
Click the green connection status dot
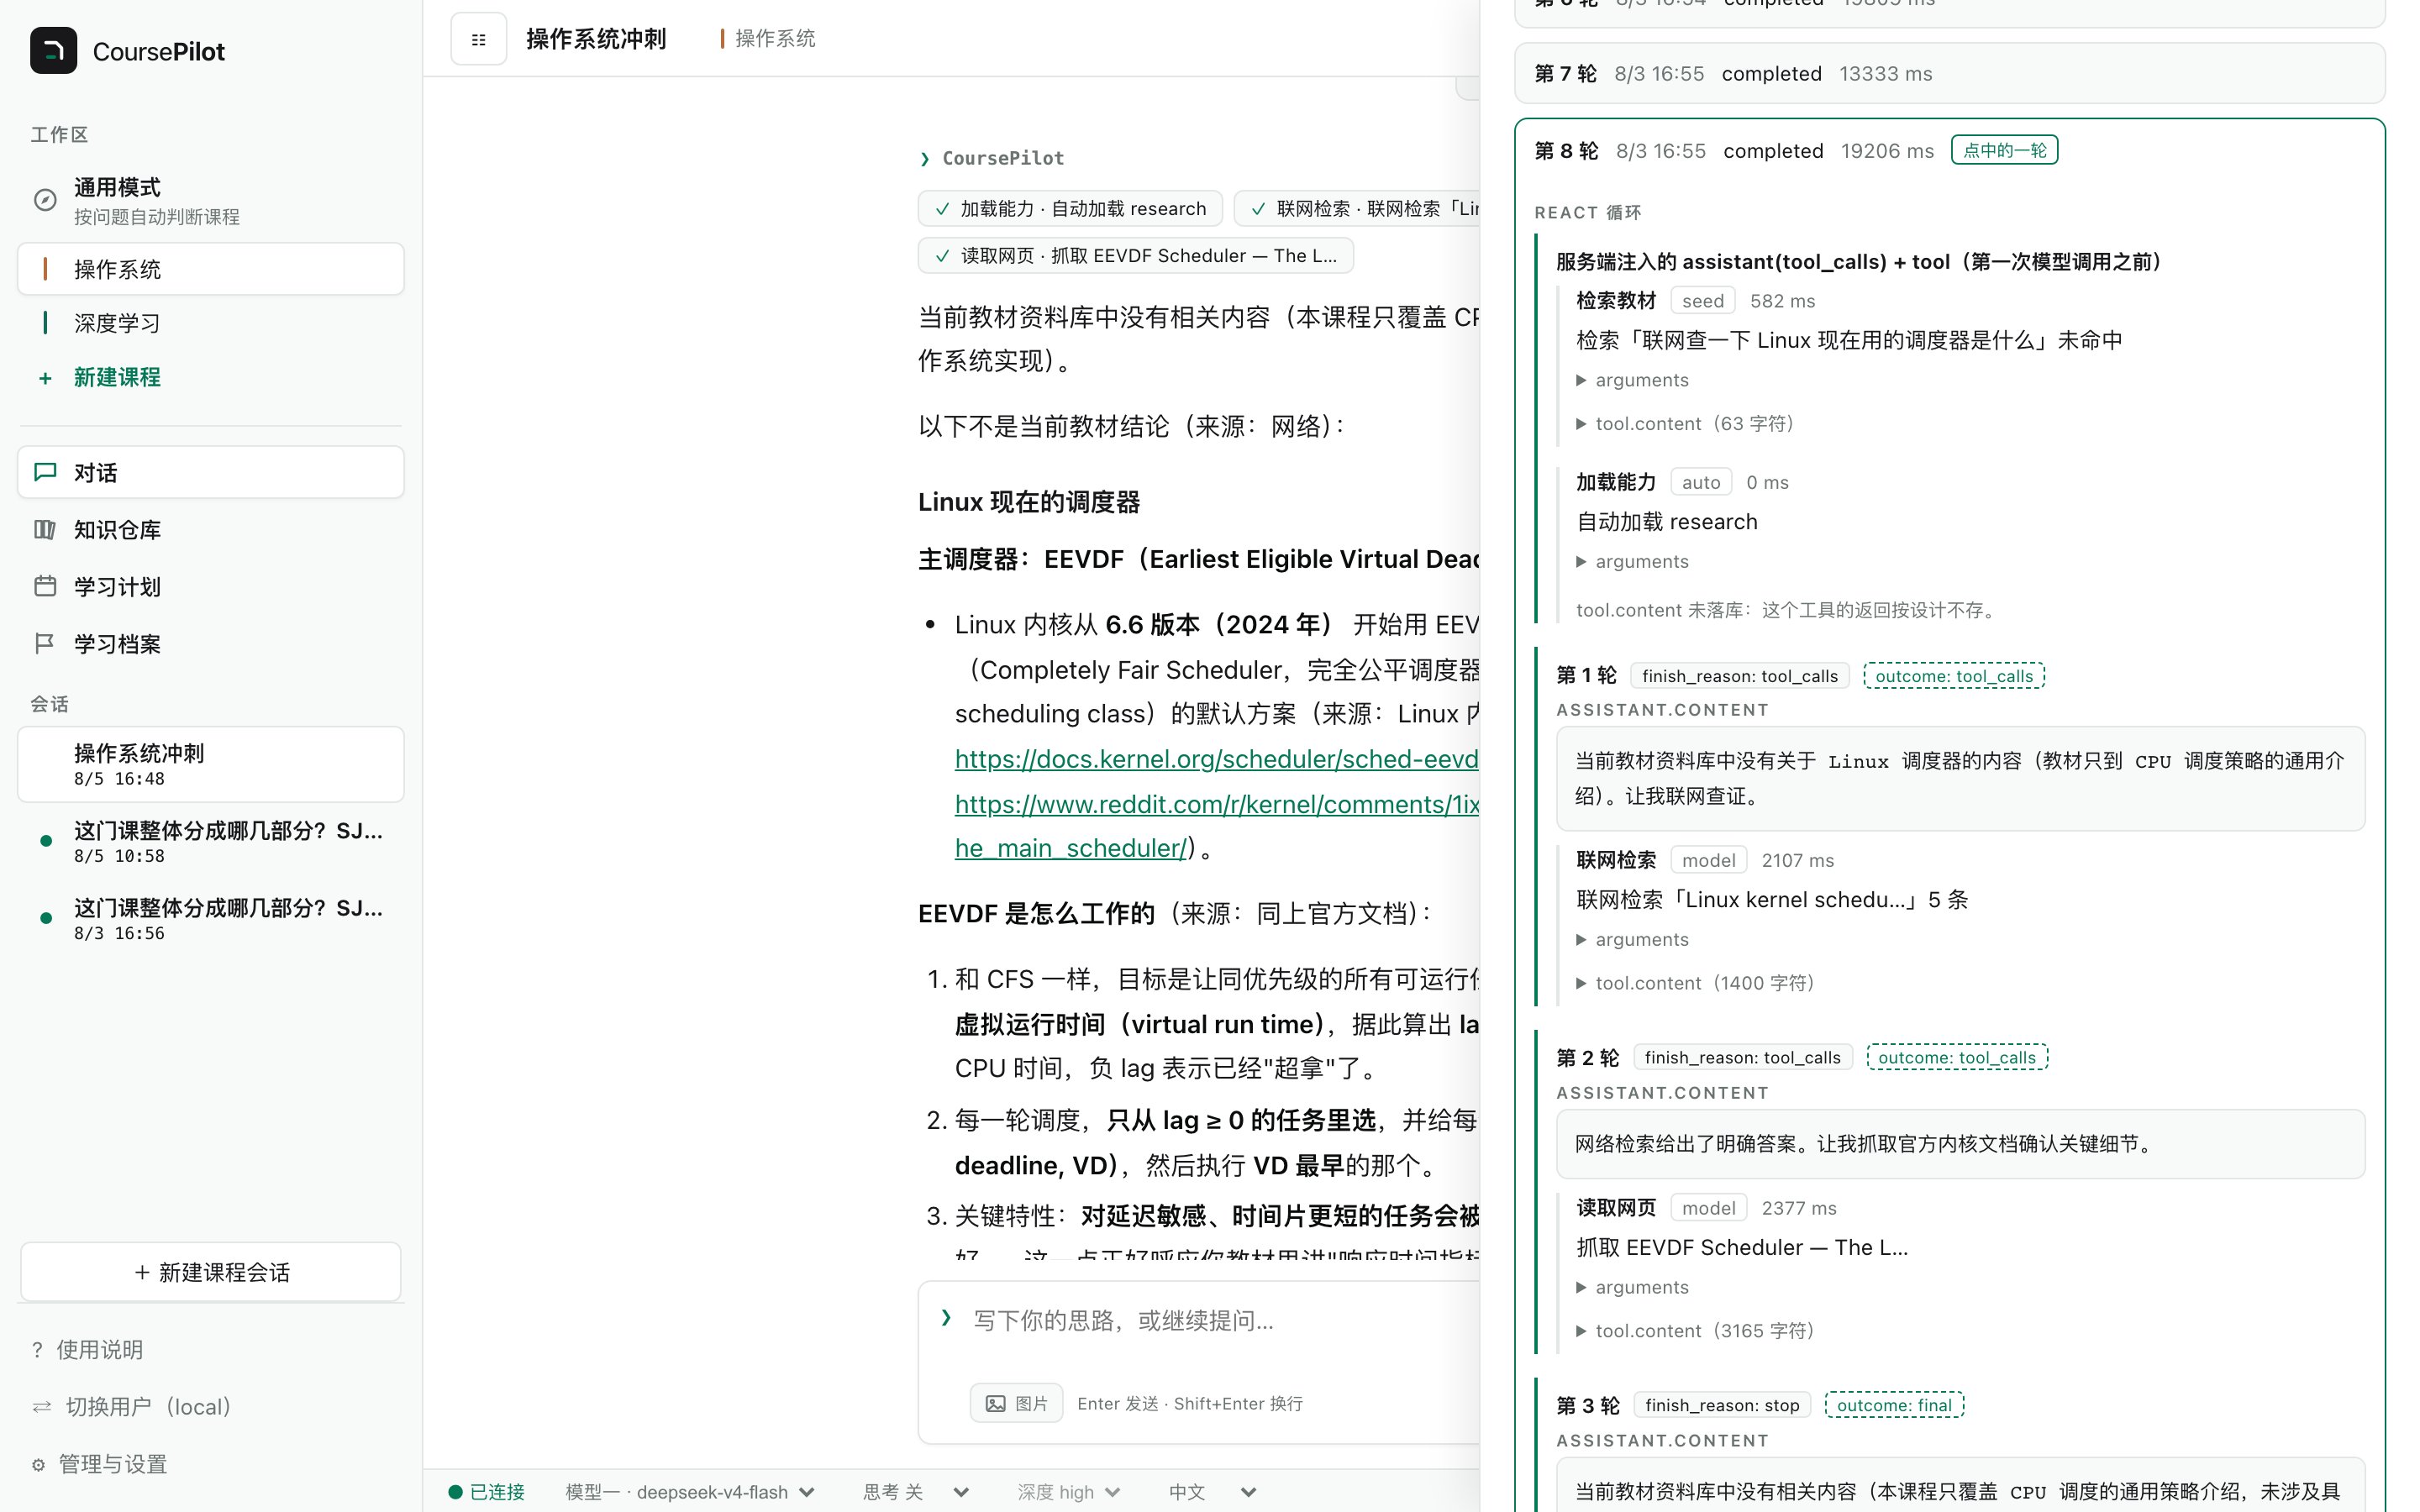click(x=455, y=1492)
